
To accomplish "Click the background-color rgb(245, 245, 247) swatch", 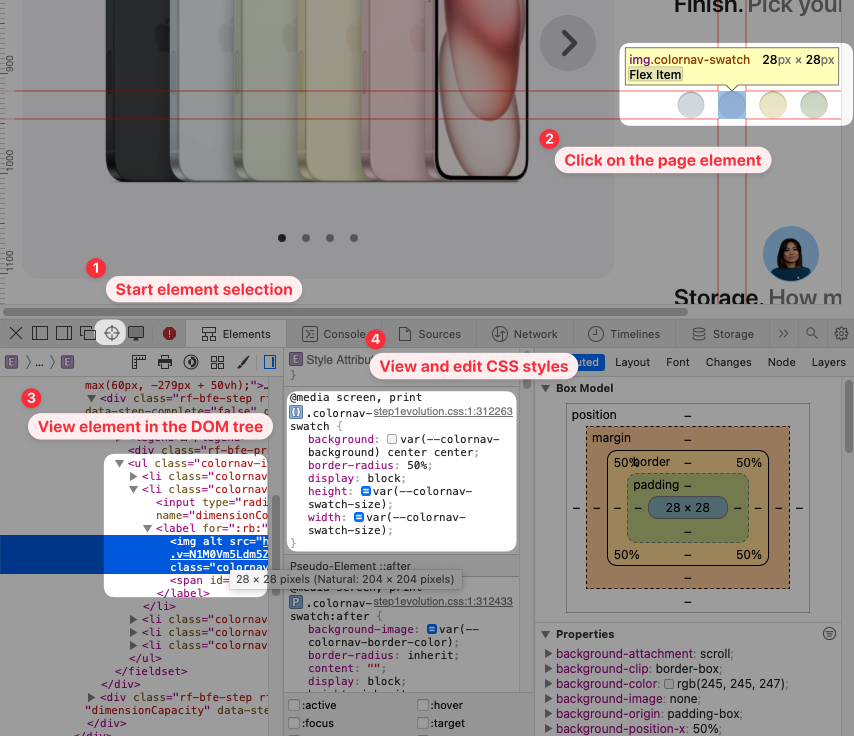I will pyautogui.click(x=669, y=684).
